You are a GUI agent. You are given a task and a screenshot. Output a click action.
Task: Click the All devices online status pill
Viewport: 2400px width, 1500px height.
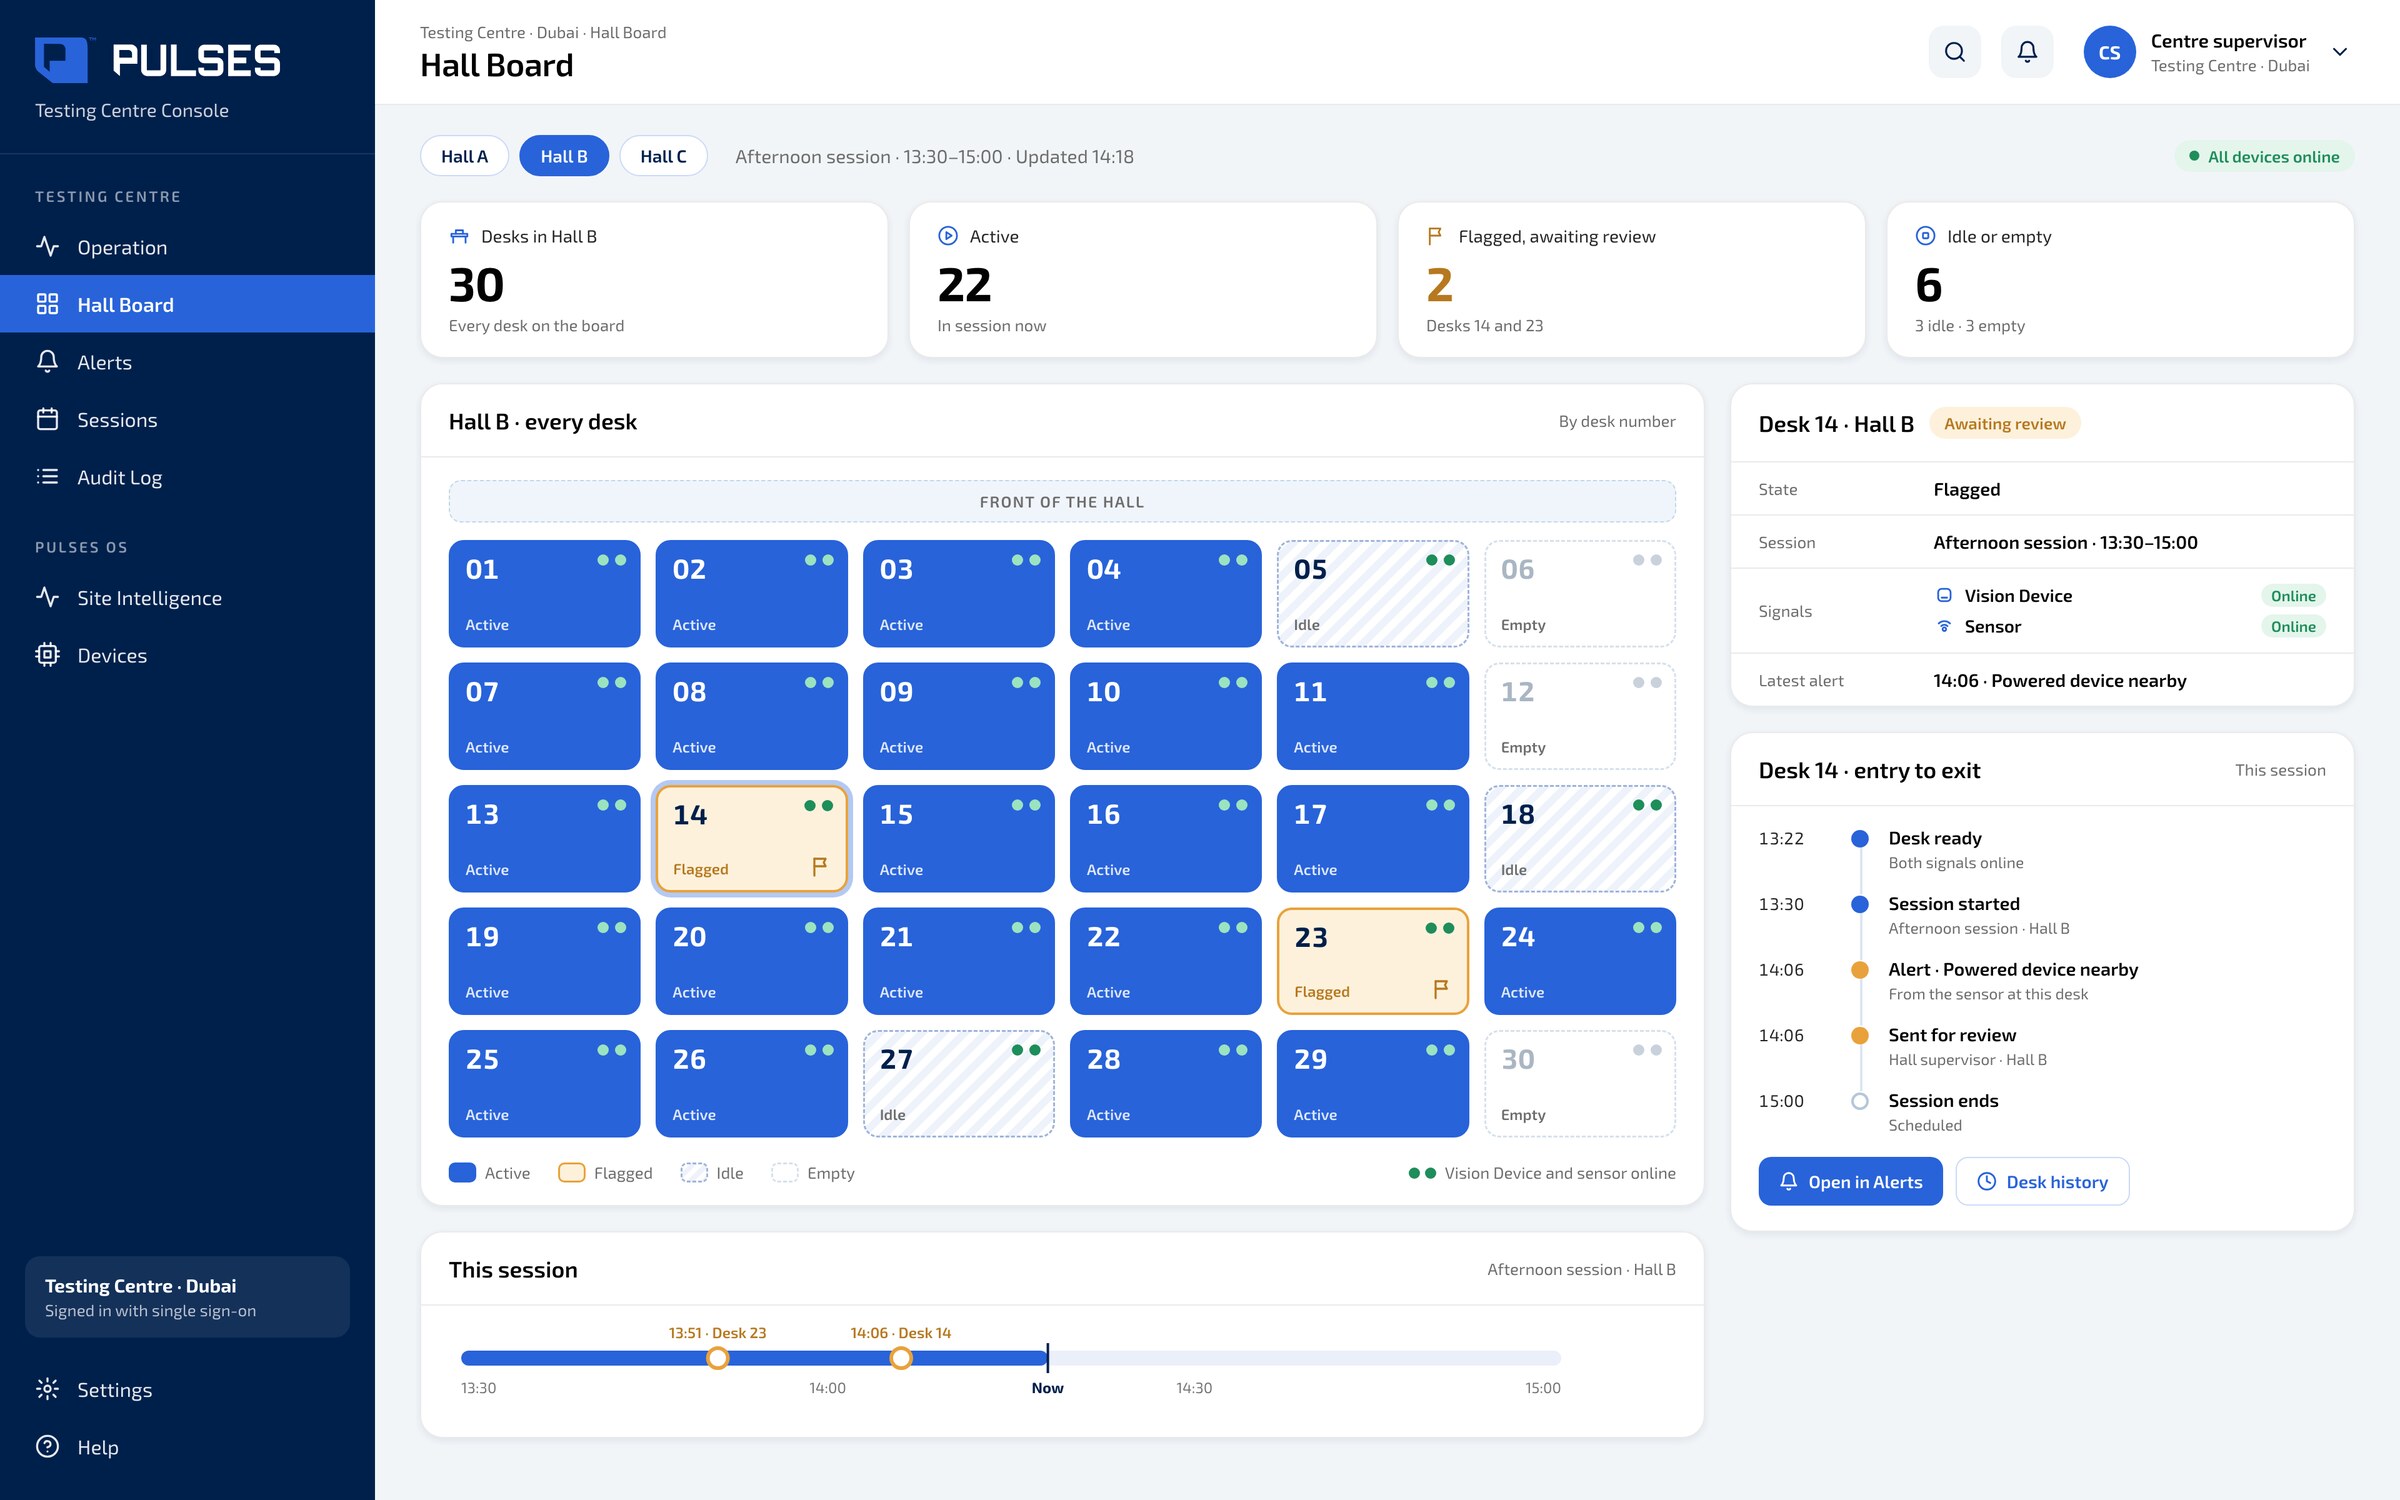pos(2264,156)
